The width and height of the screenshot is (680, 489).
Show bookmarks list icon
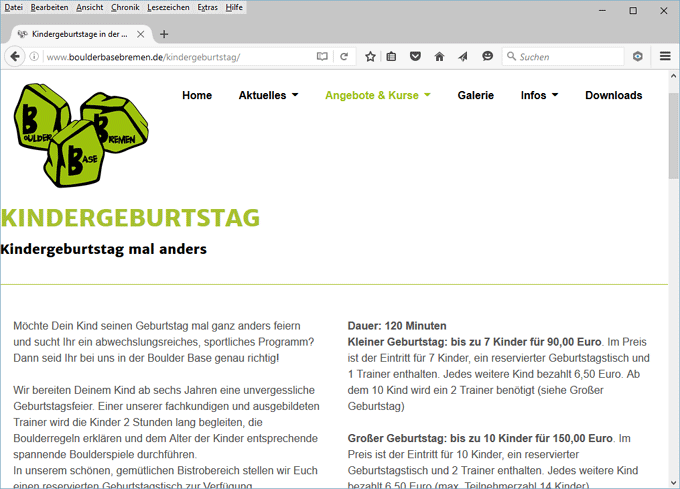391,56
